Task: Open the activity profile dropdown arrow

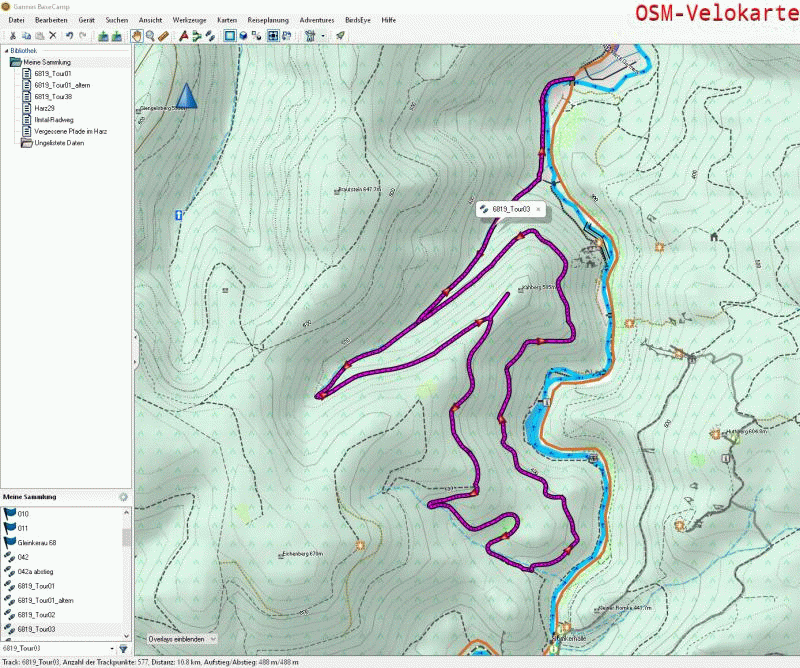Action: [323, 36]
